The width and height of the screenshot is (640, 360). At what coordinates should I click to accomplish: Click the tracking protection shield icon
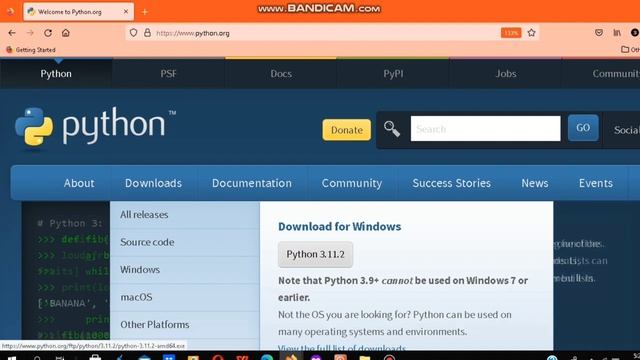(133, 33)
